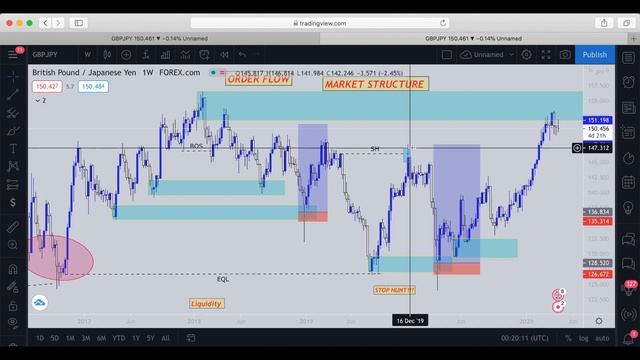Select the zoom in tool
The image size is (640, 360).
(13, 244)
